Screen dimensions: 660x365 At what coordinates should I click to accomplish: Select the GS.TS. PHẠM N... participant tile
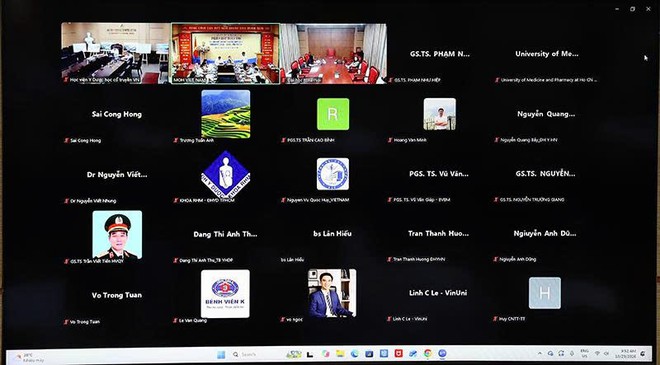pos(440,53)
